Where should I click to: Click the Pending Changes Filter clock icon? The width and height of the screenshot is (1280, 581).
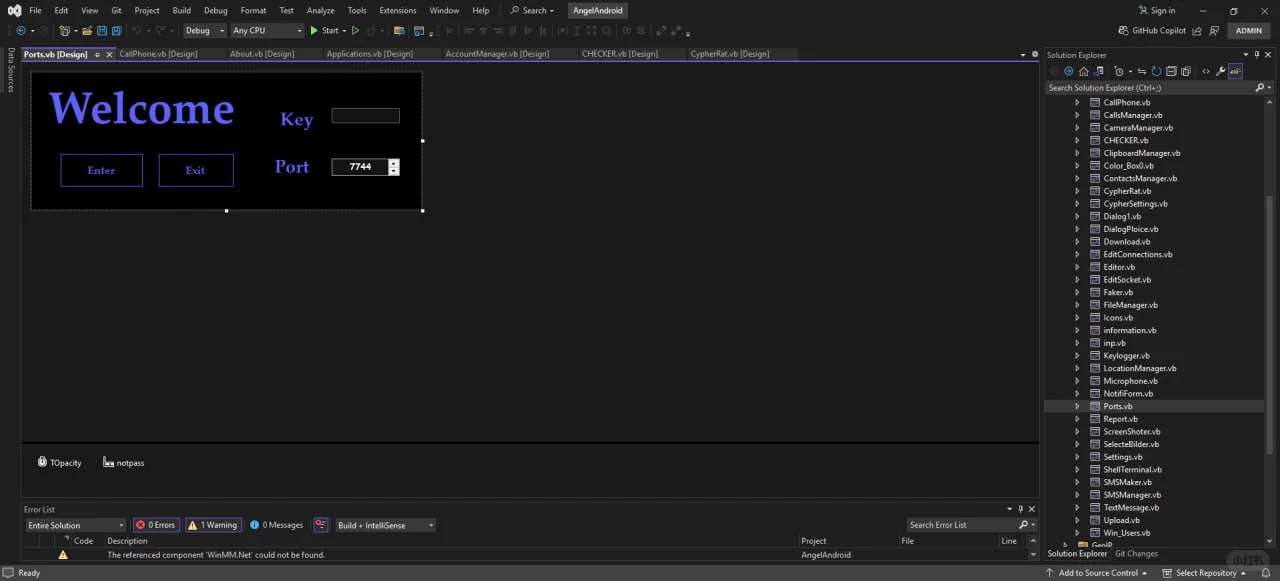1120,71
